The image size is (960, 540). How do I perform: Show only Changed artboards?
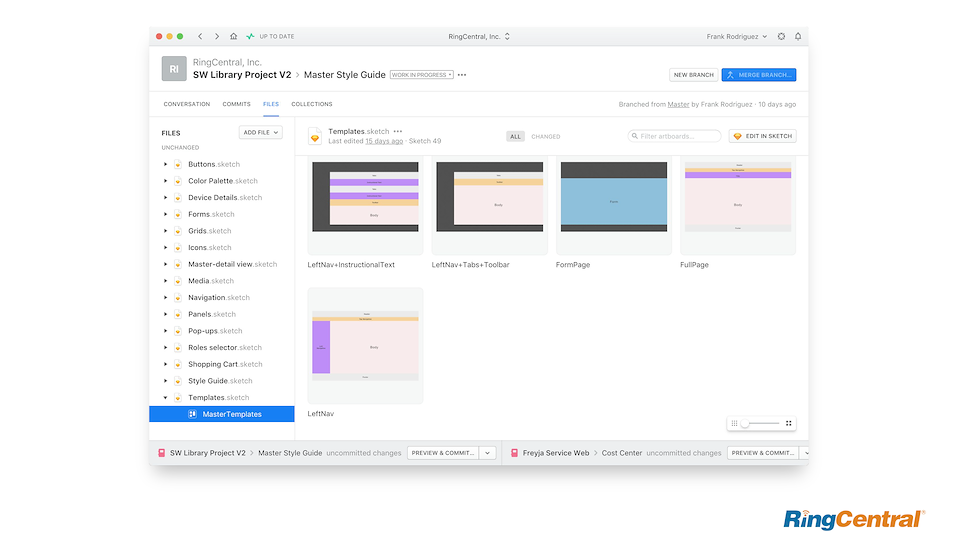tap(545, 136)
